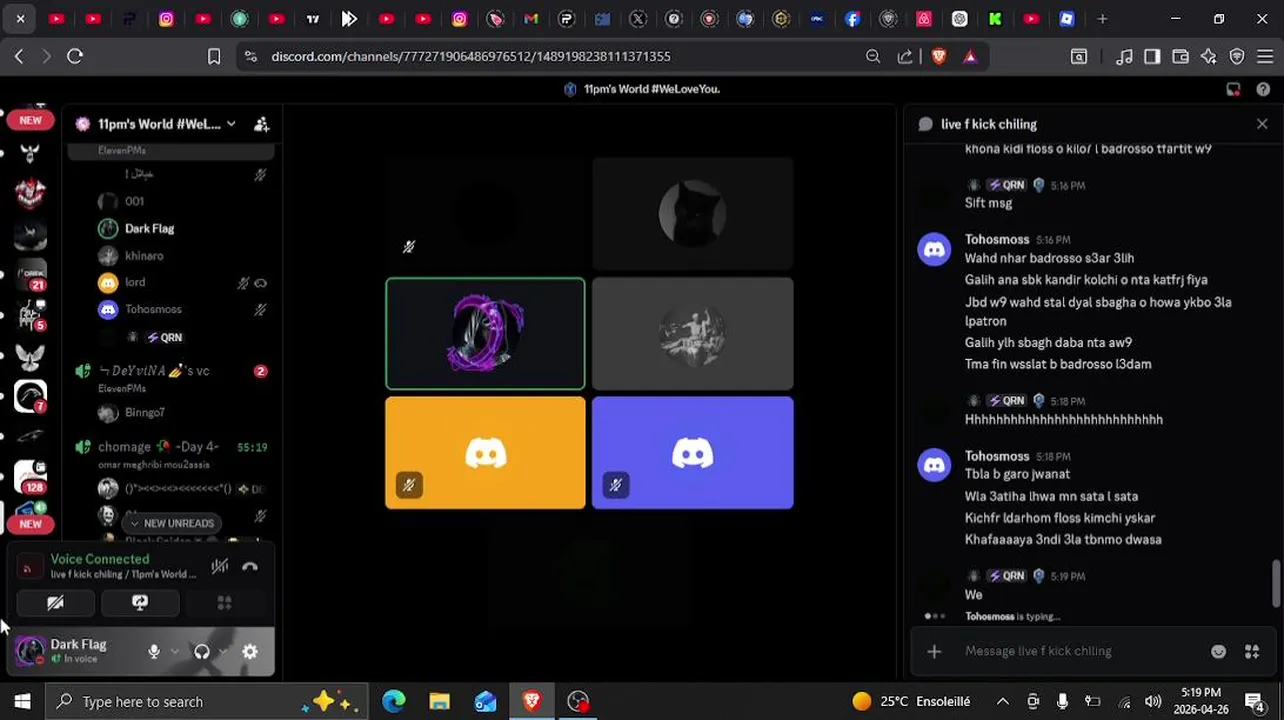Screen dimensions: 1284x720
Task: Mute the microphone in the user panel
Action: 154,651
